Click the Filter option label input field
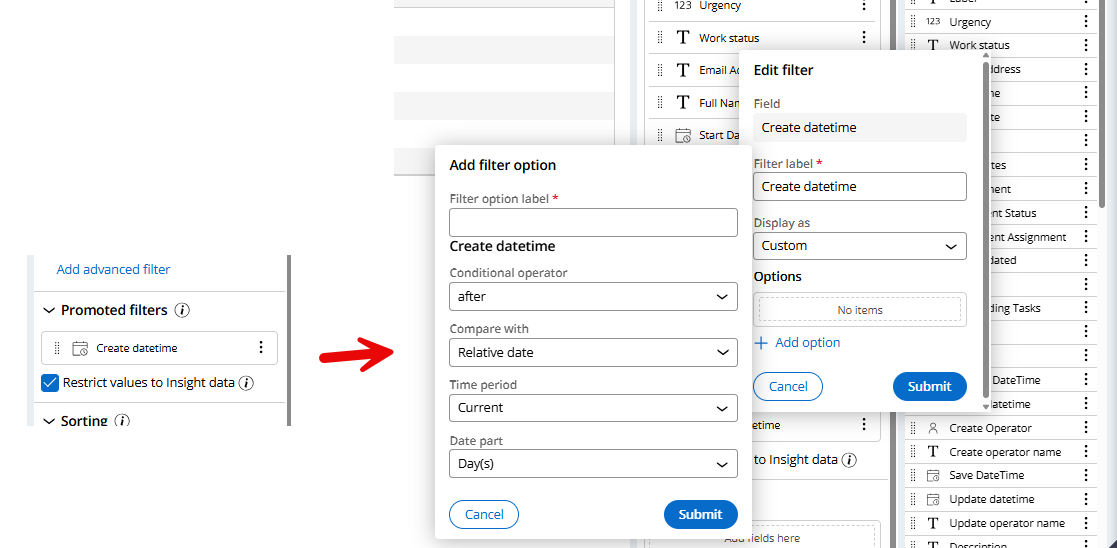The width and height of the screenshot is (1117, 548). coord(593,223)
